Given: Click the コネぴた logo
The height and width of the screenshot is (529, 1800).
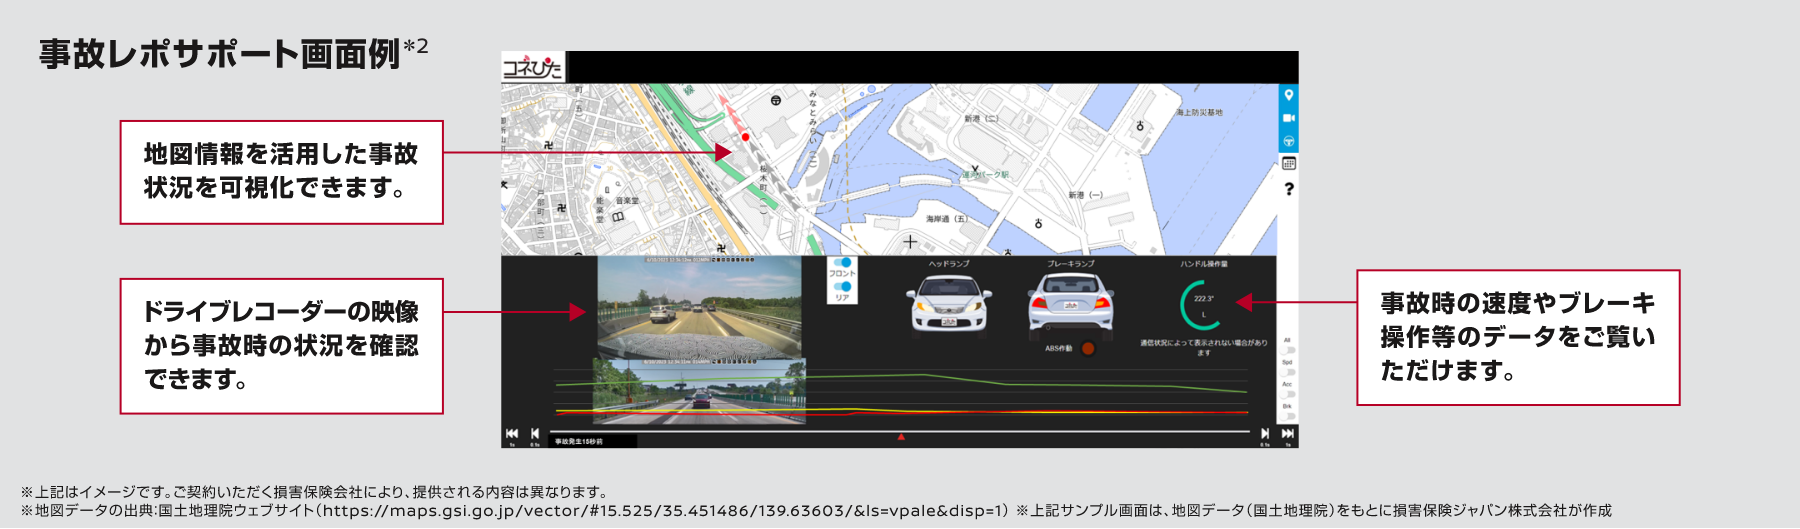Looking at the screenshot, I should coord(532,67).
